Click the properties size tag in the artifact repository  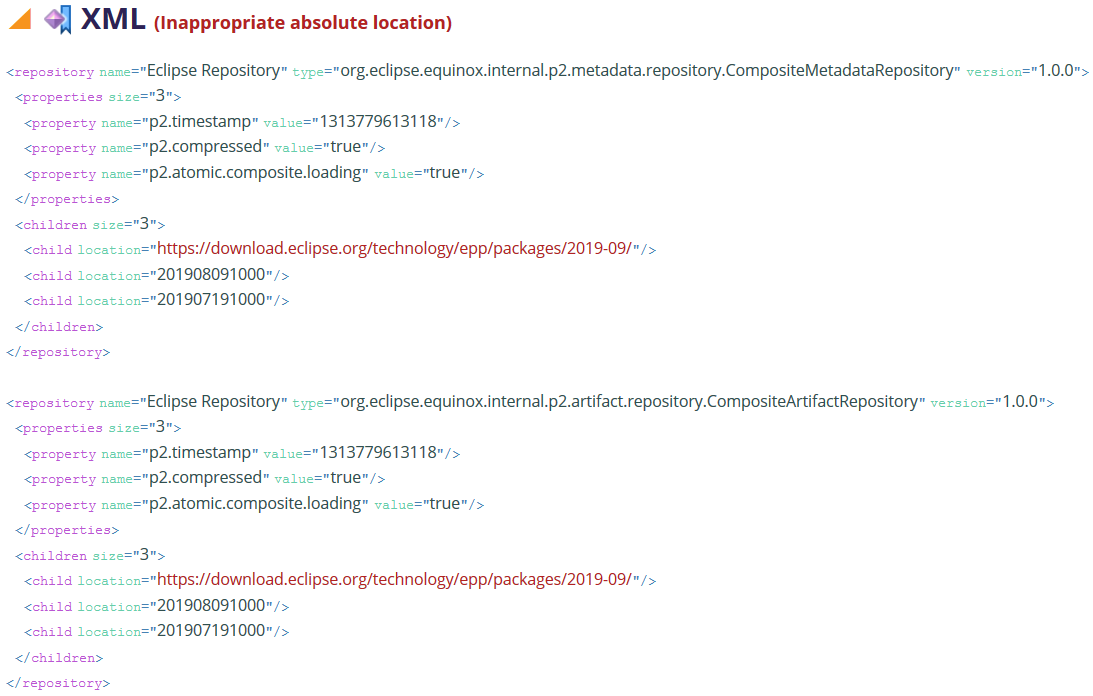coord(98,428)
